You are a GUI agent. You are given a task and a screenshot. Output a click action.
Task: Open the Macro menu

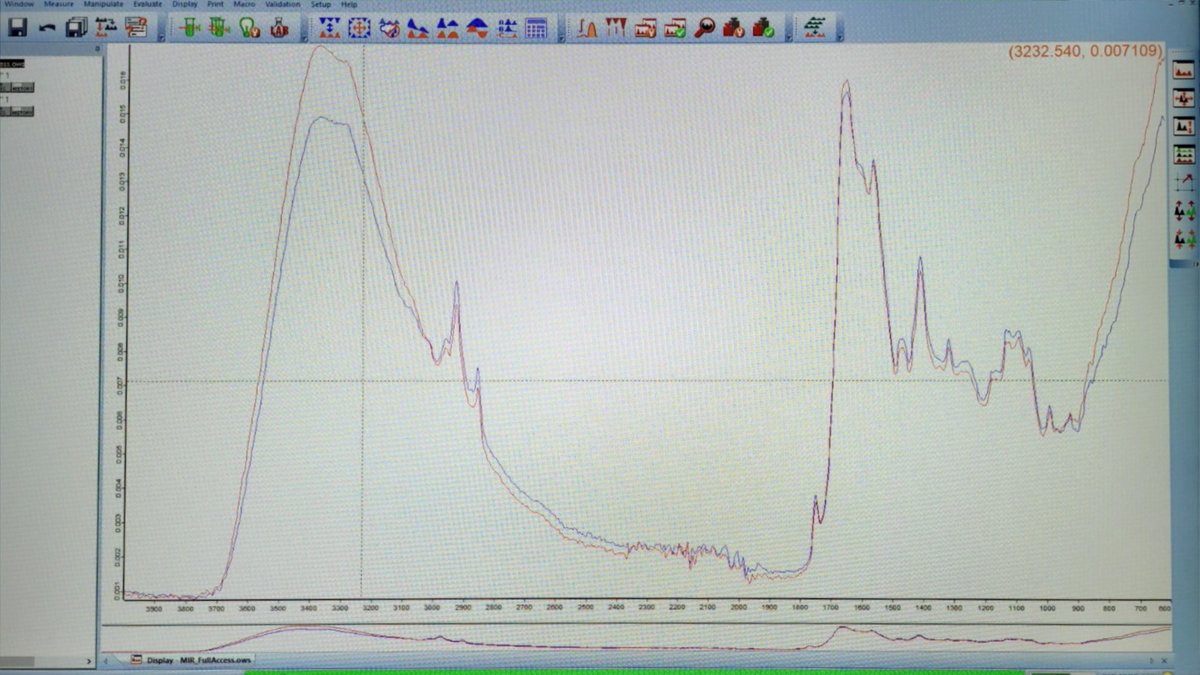244,4
